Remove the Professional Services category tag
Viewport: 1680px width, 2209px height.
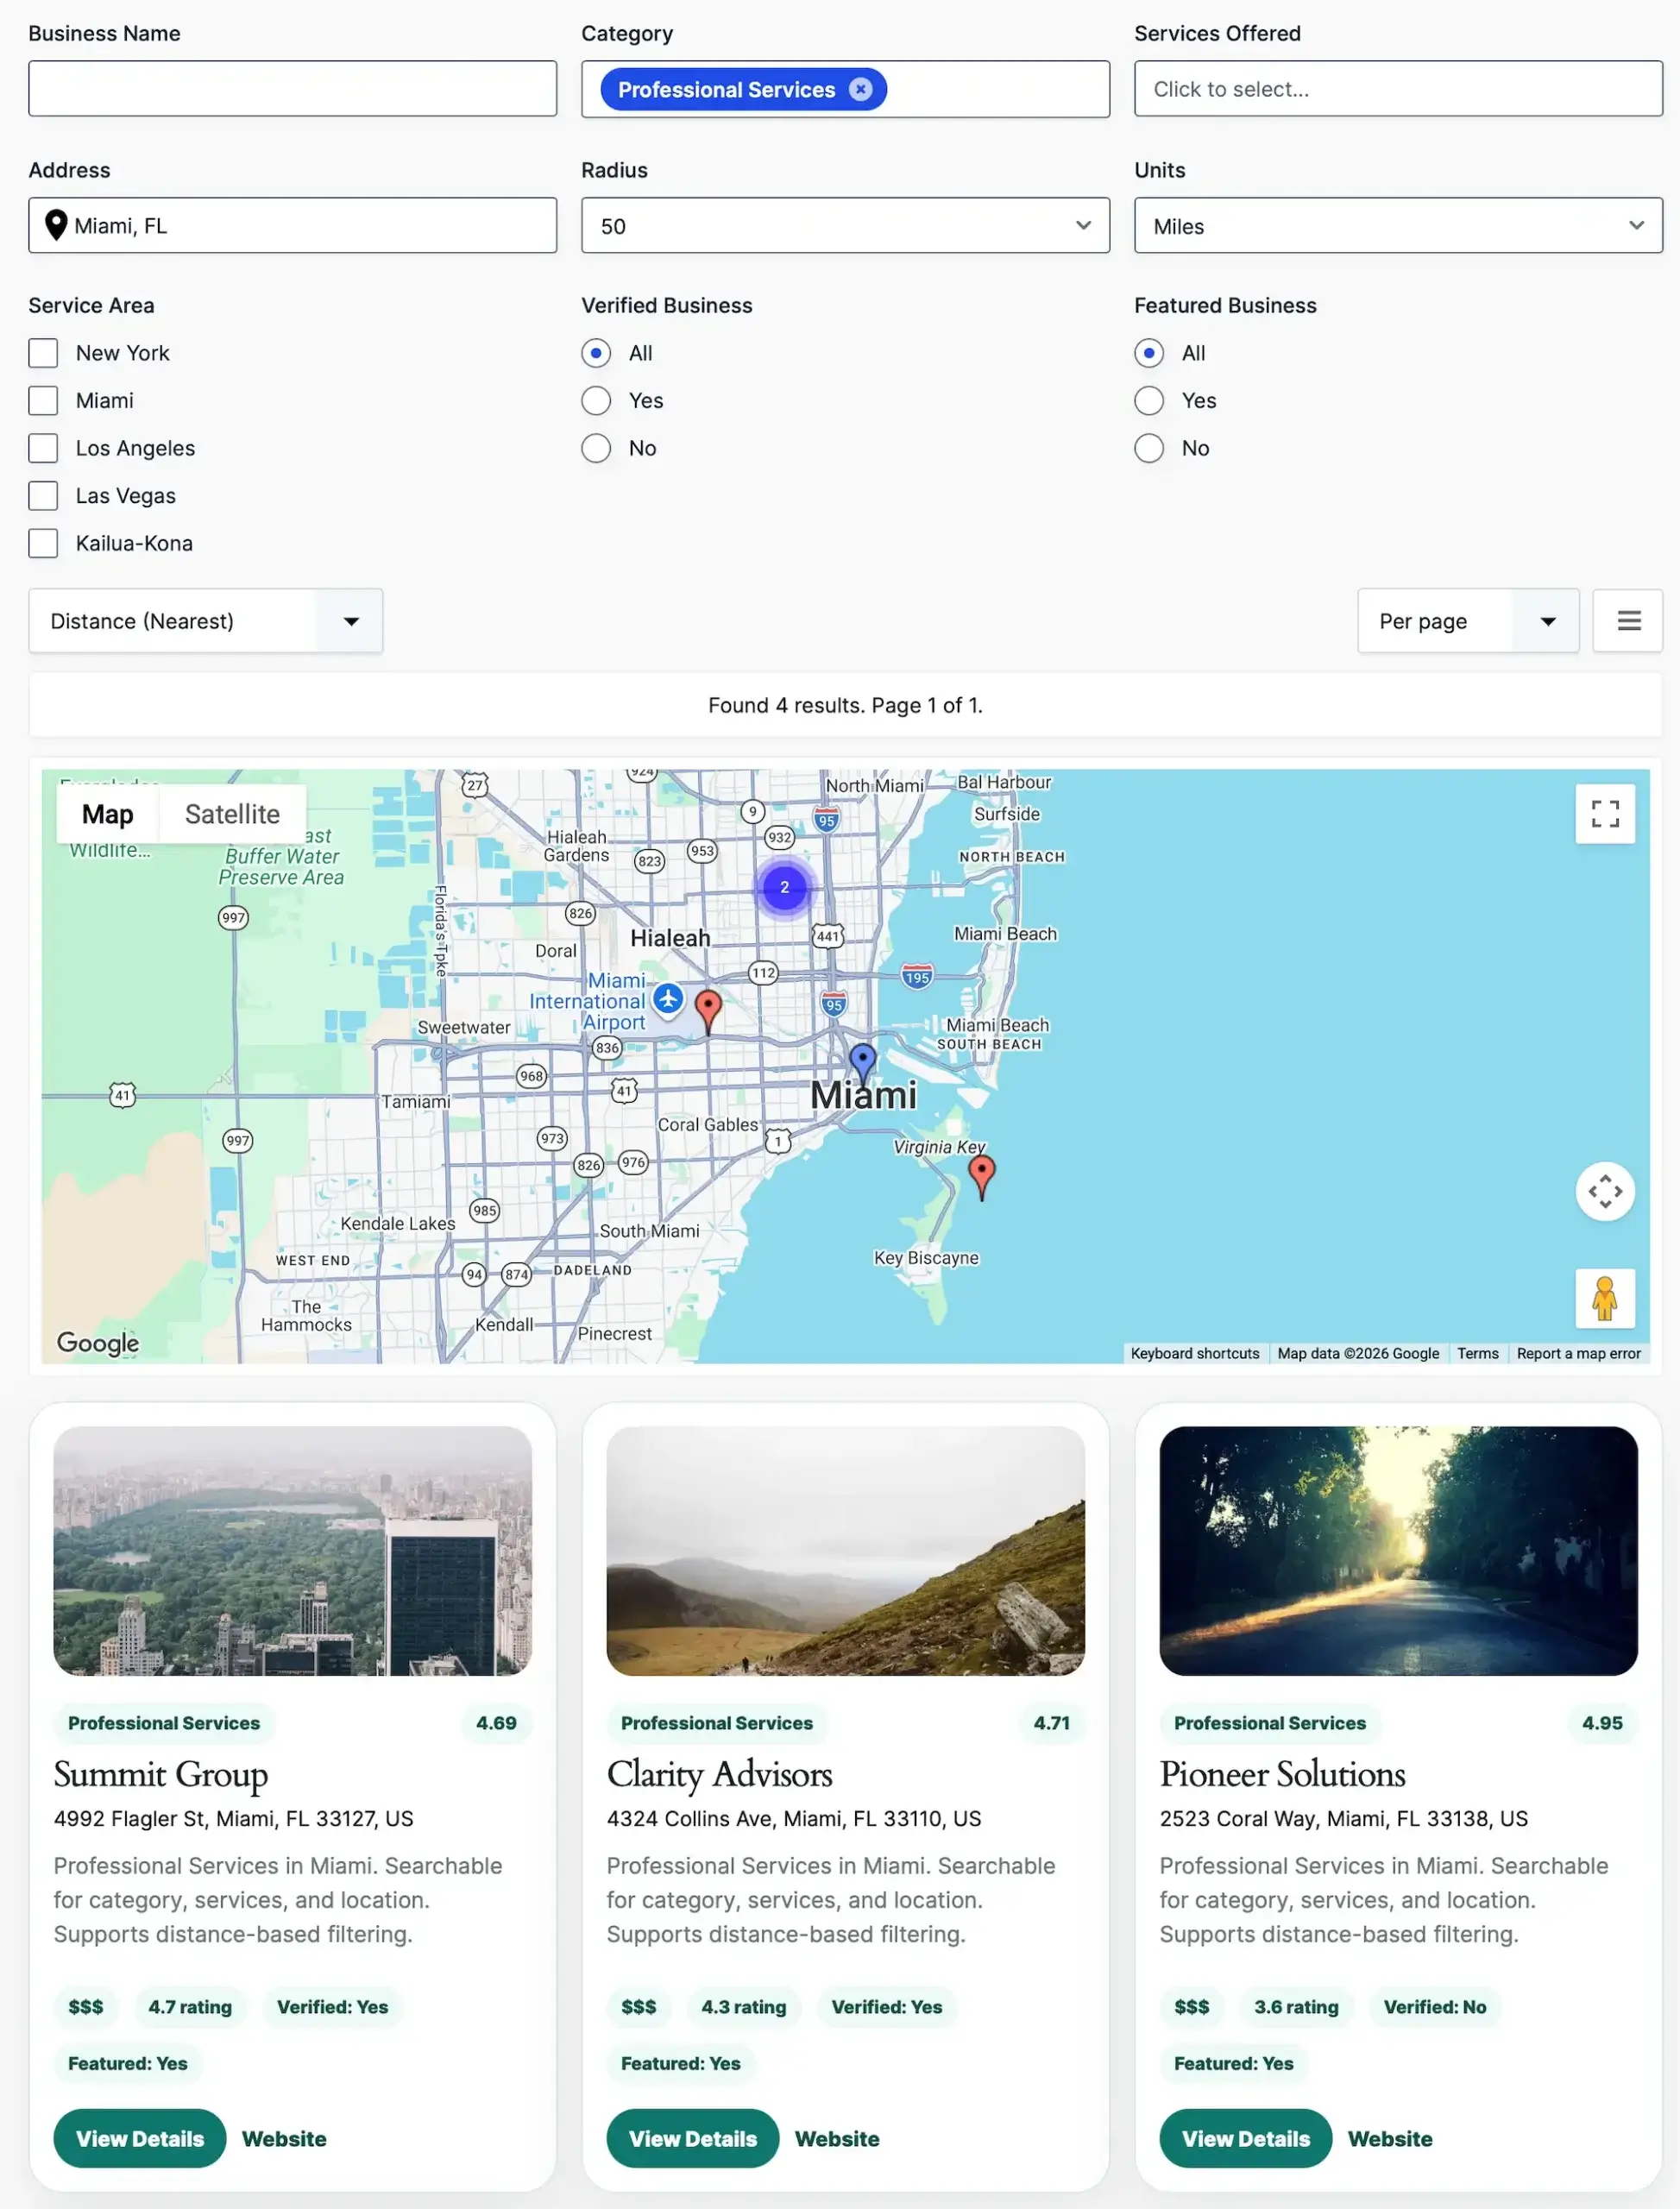coord(860,89)
